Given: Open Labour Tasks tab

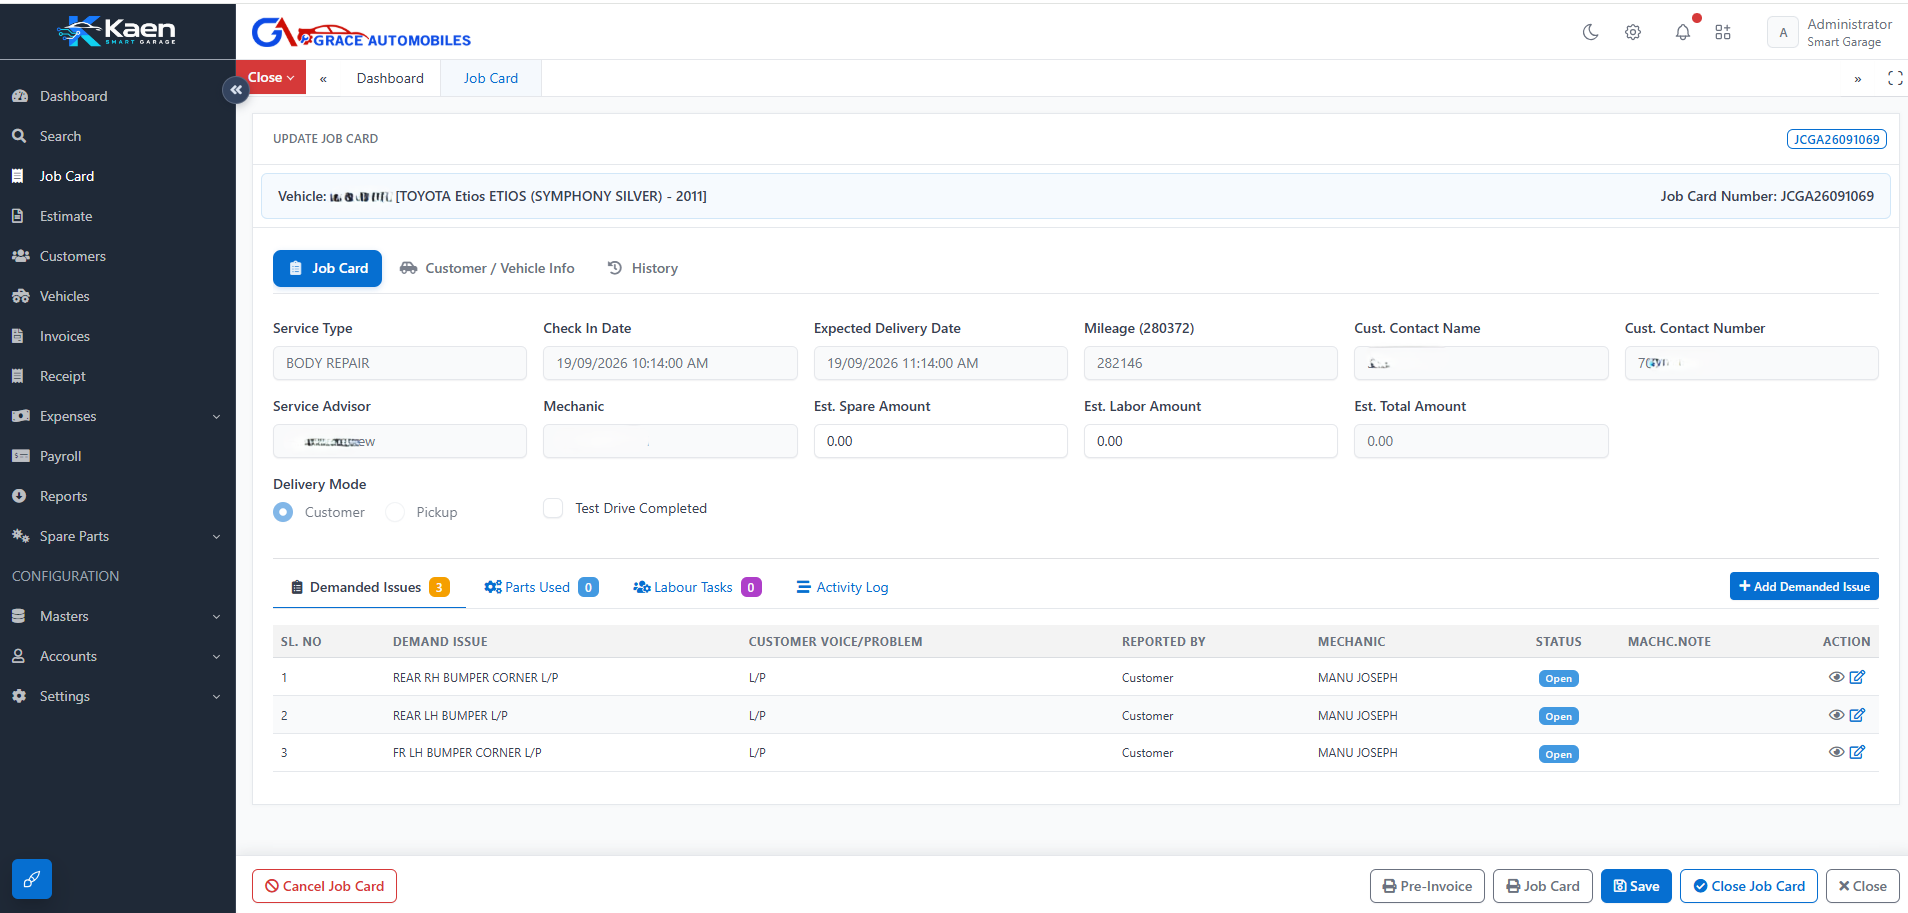Looking at the screenshot, I should 697,587.
